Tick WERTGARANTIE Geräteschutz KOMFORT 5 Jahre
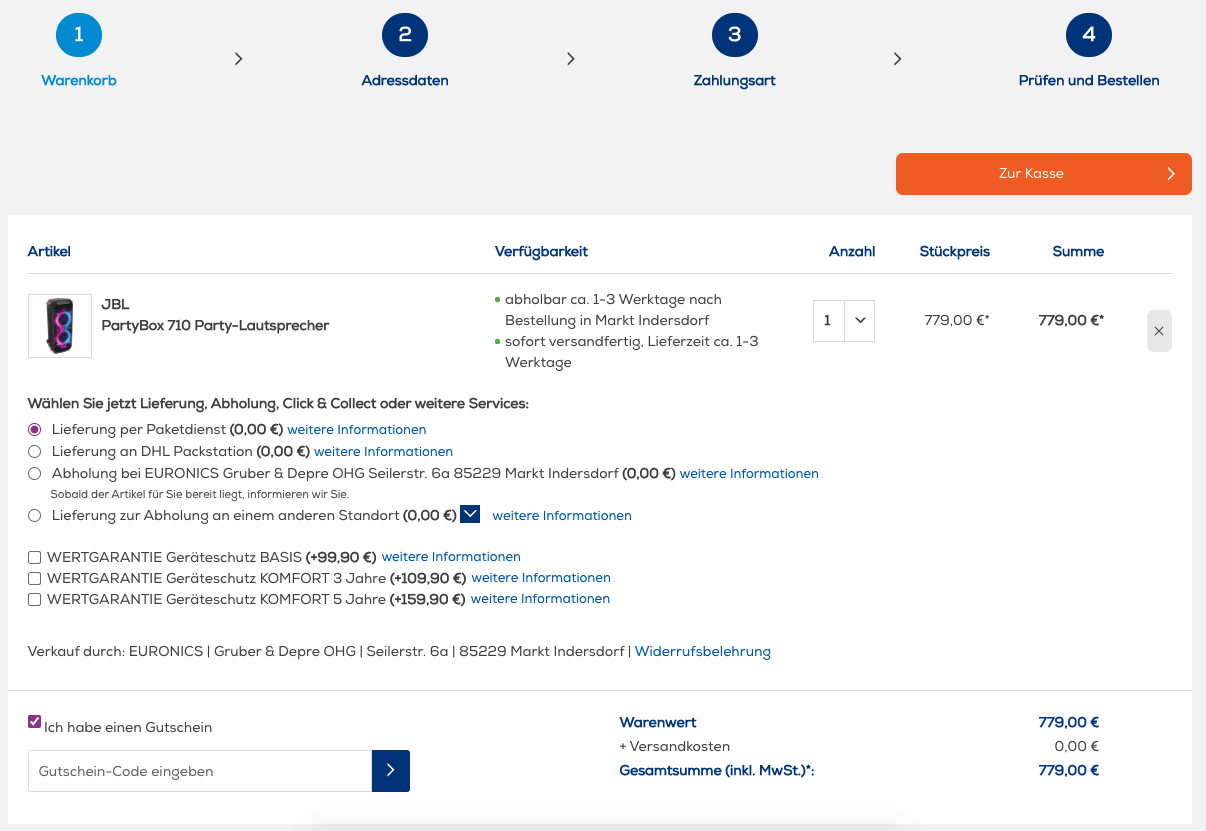This screenshot has width=1206, height=831. click(x=35, y=600)
